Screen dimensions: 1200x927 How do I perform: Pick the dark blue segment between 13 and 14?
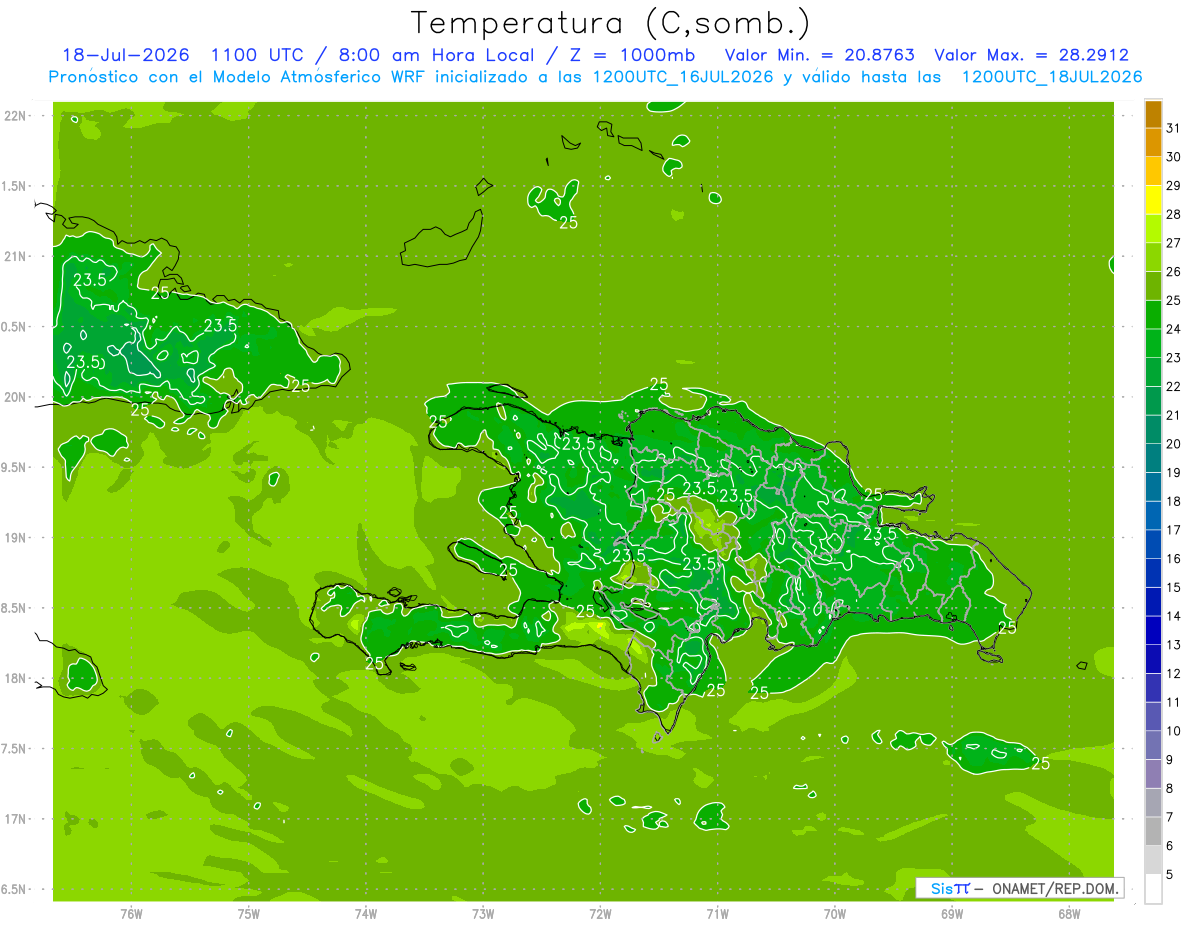coord(1153,631)
